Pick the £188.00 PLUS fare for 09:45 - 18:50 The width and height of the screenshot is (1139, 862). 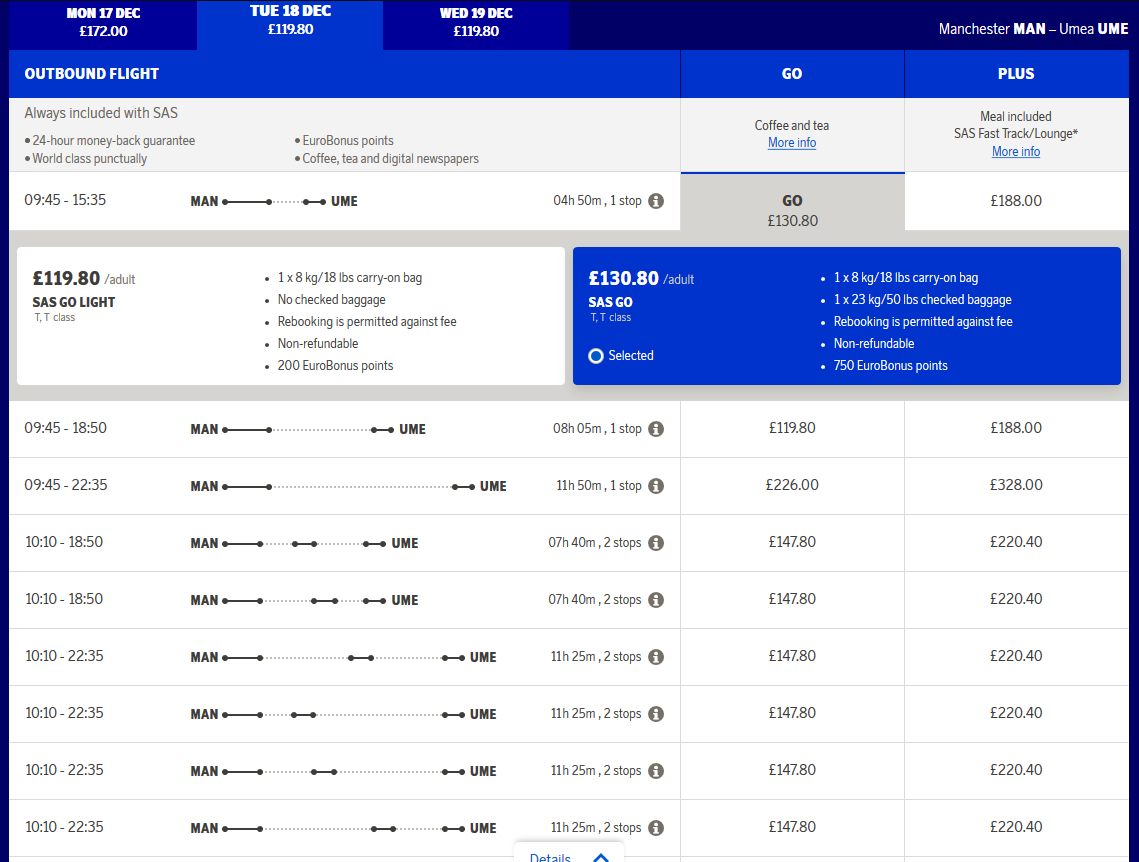point(1016,428)
